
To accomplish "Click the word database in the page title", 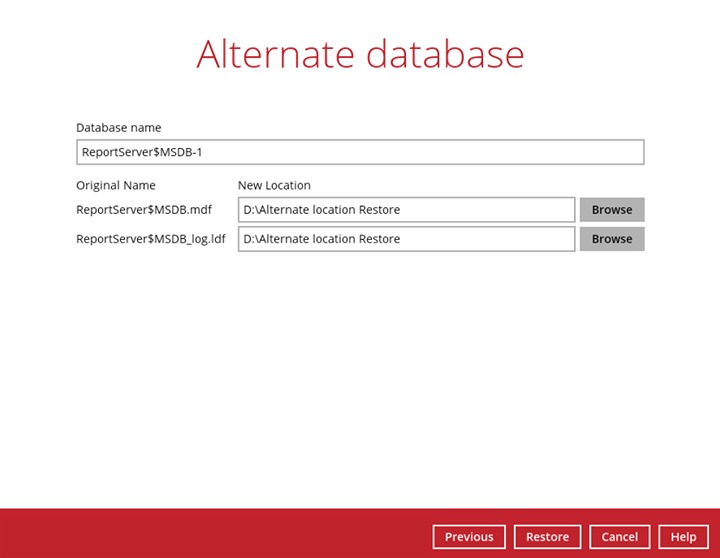I will pos(444,54).
